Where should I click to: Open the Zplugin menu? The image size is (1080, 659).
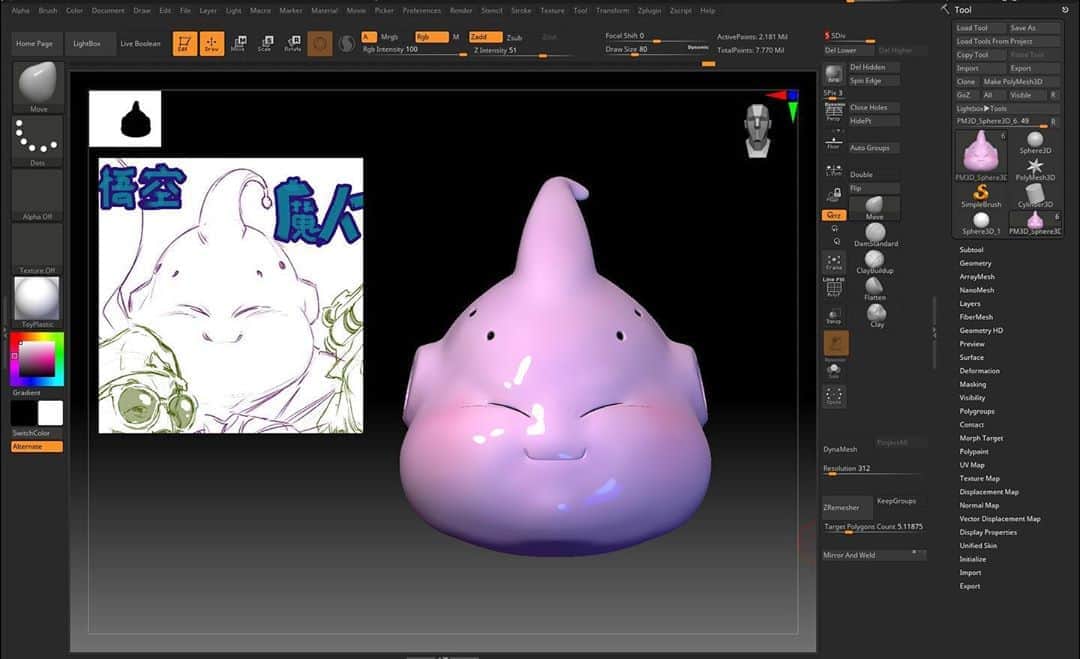(650, 10)
